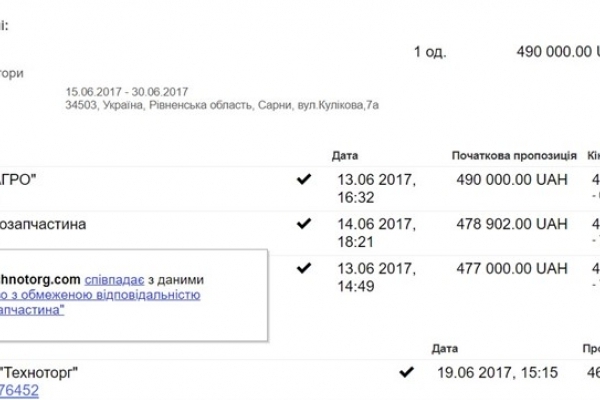
Task: Click the delivery period 15.06.2017 - 30.06.2017
Action: point(127,91)
